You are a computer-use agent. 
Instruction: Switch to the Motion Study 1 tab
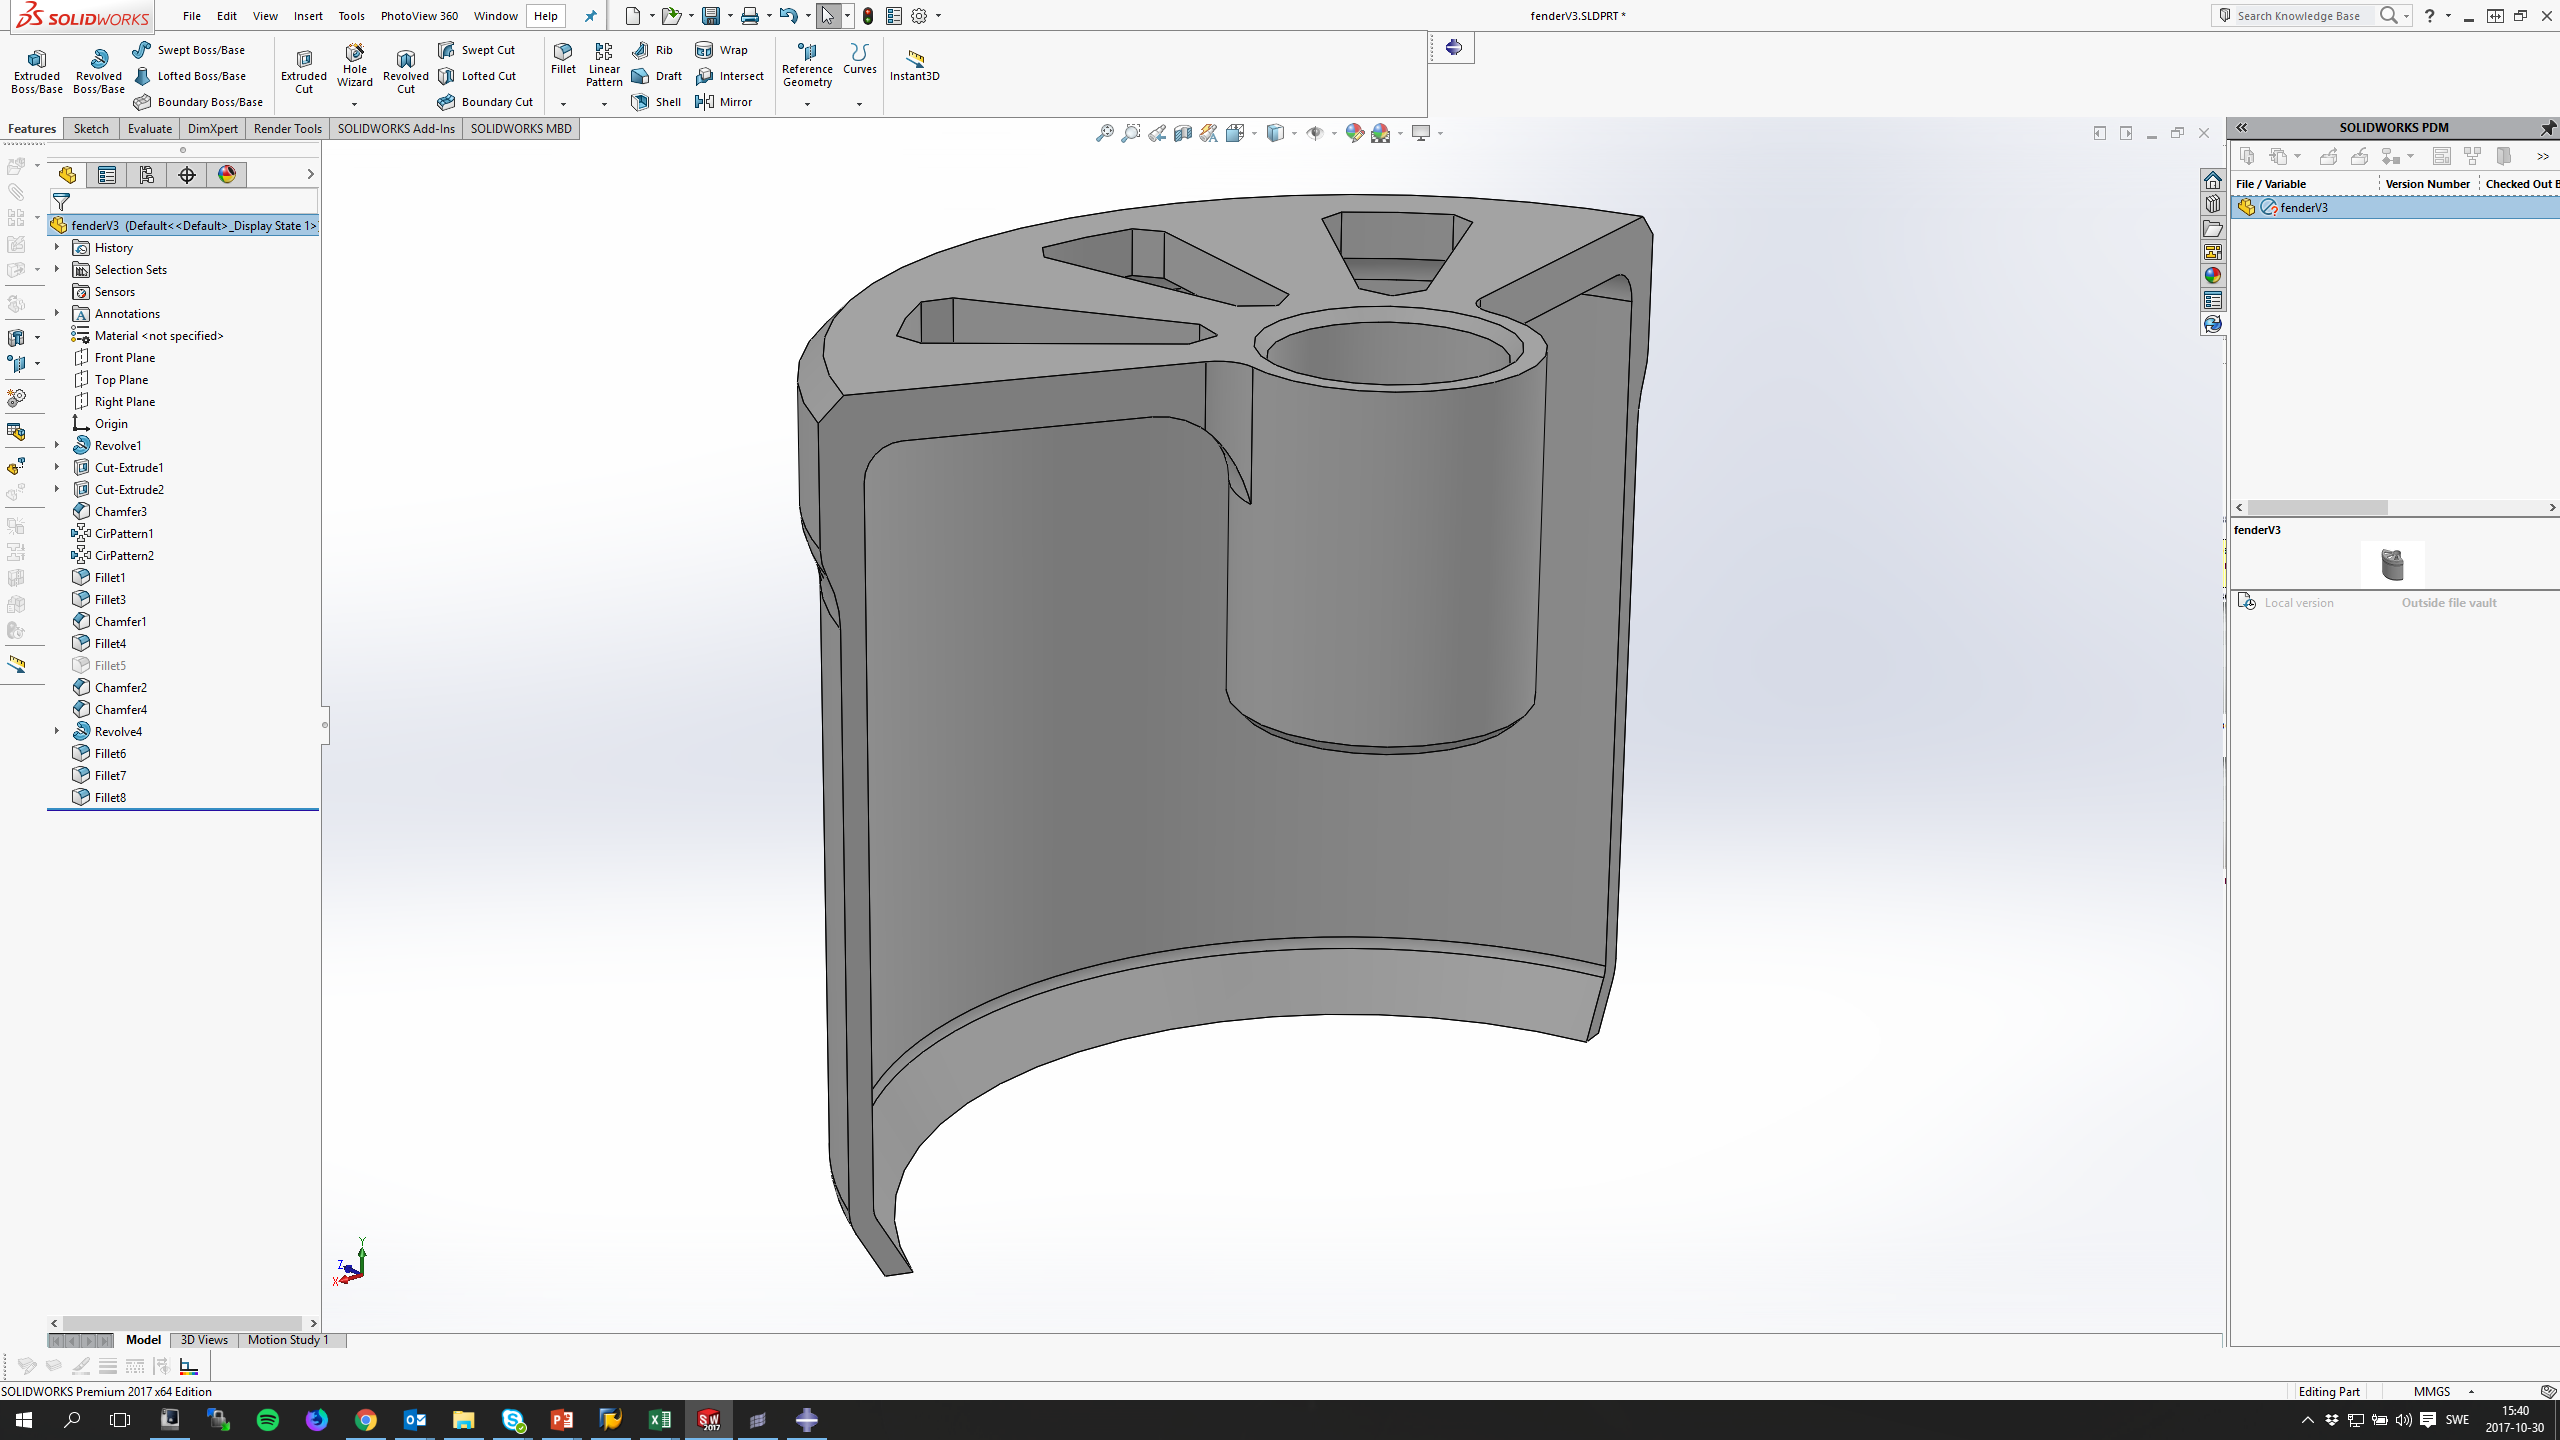point(288,1340)
